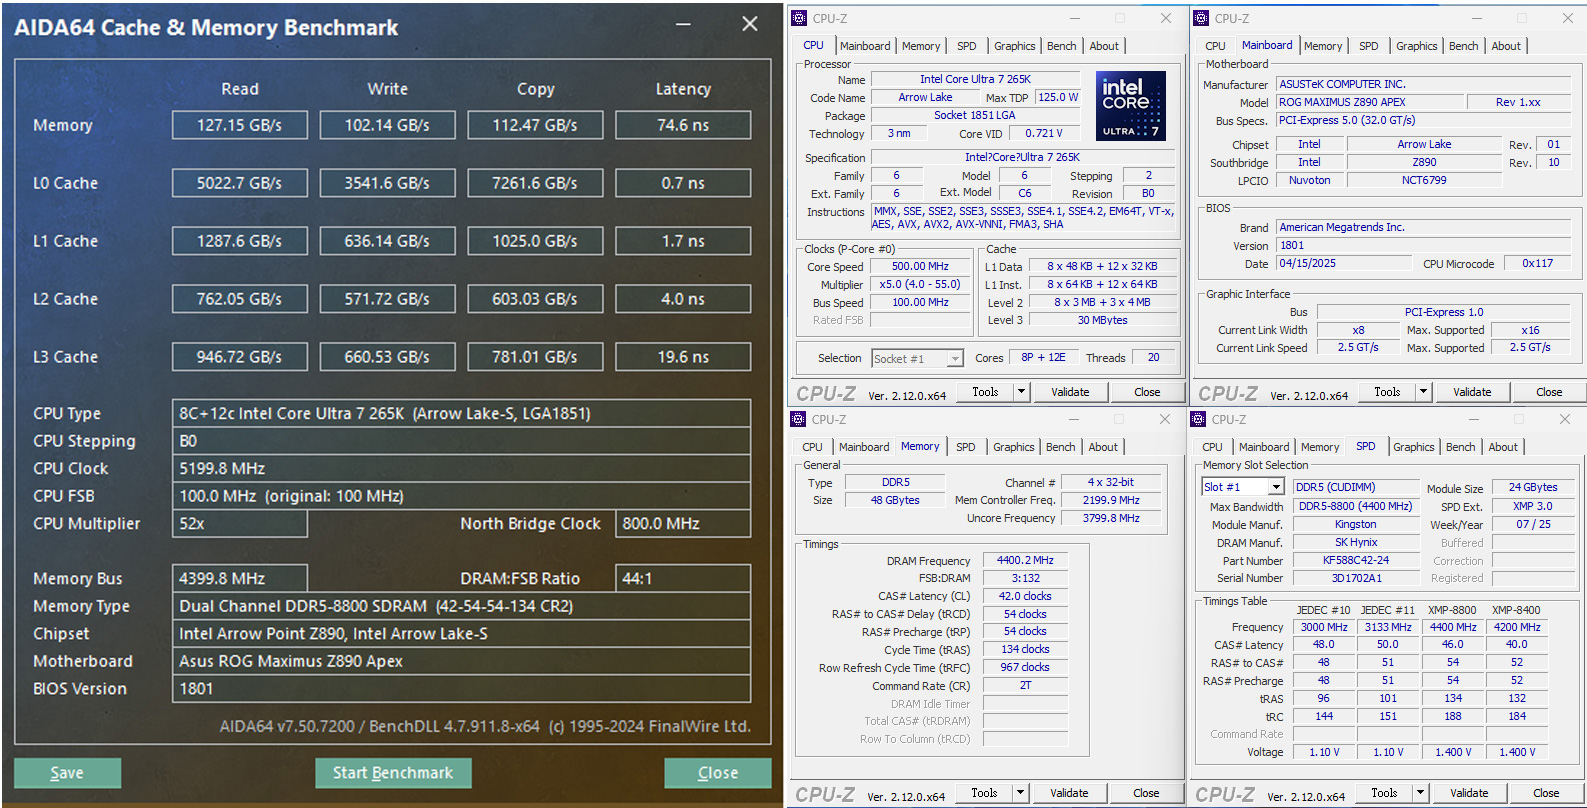
Task: Open Tools dropdown arrow in CPU tab window
Action: 1022,392
